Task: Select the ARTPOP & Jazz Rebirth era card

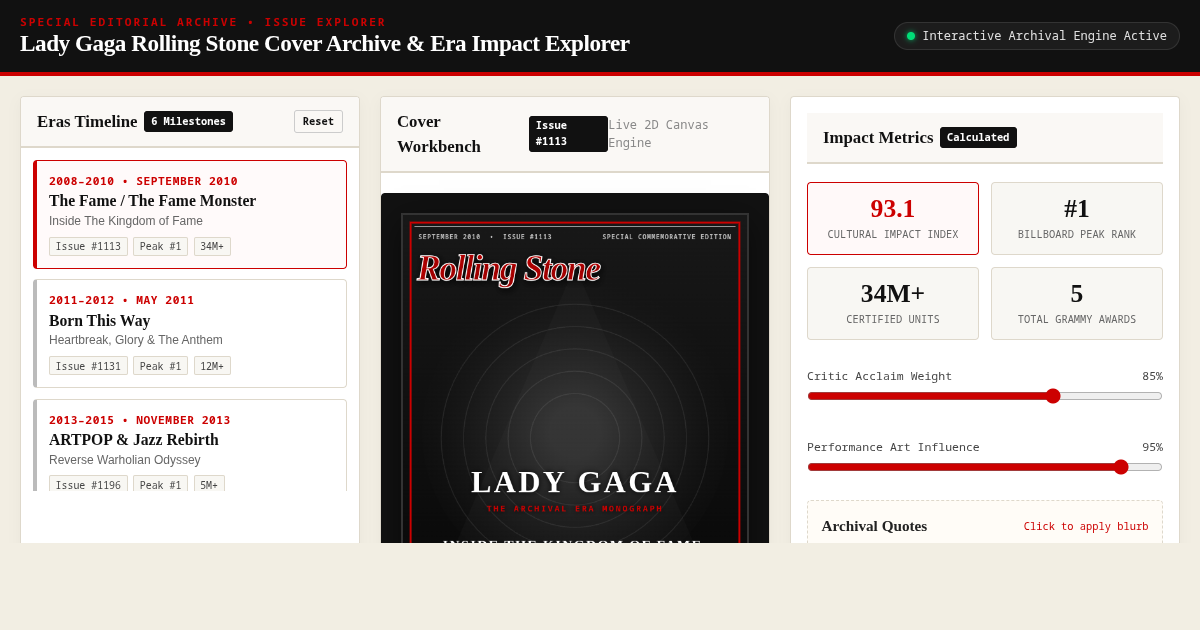Action: coord(190,445)
